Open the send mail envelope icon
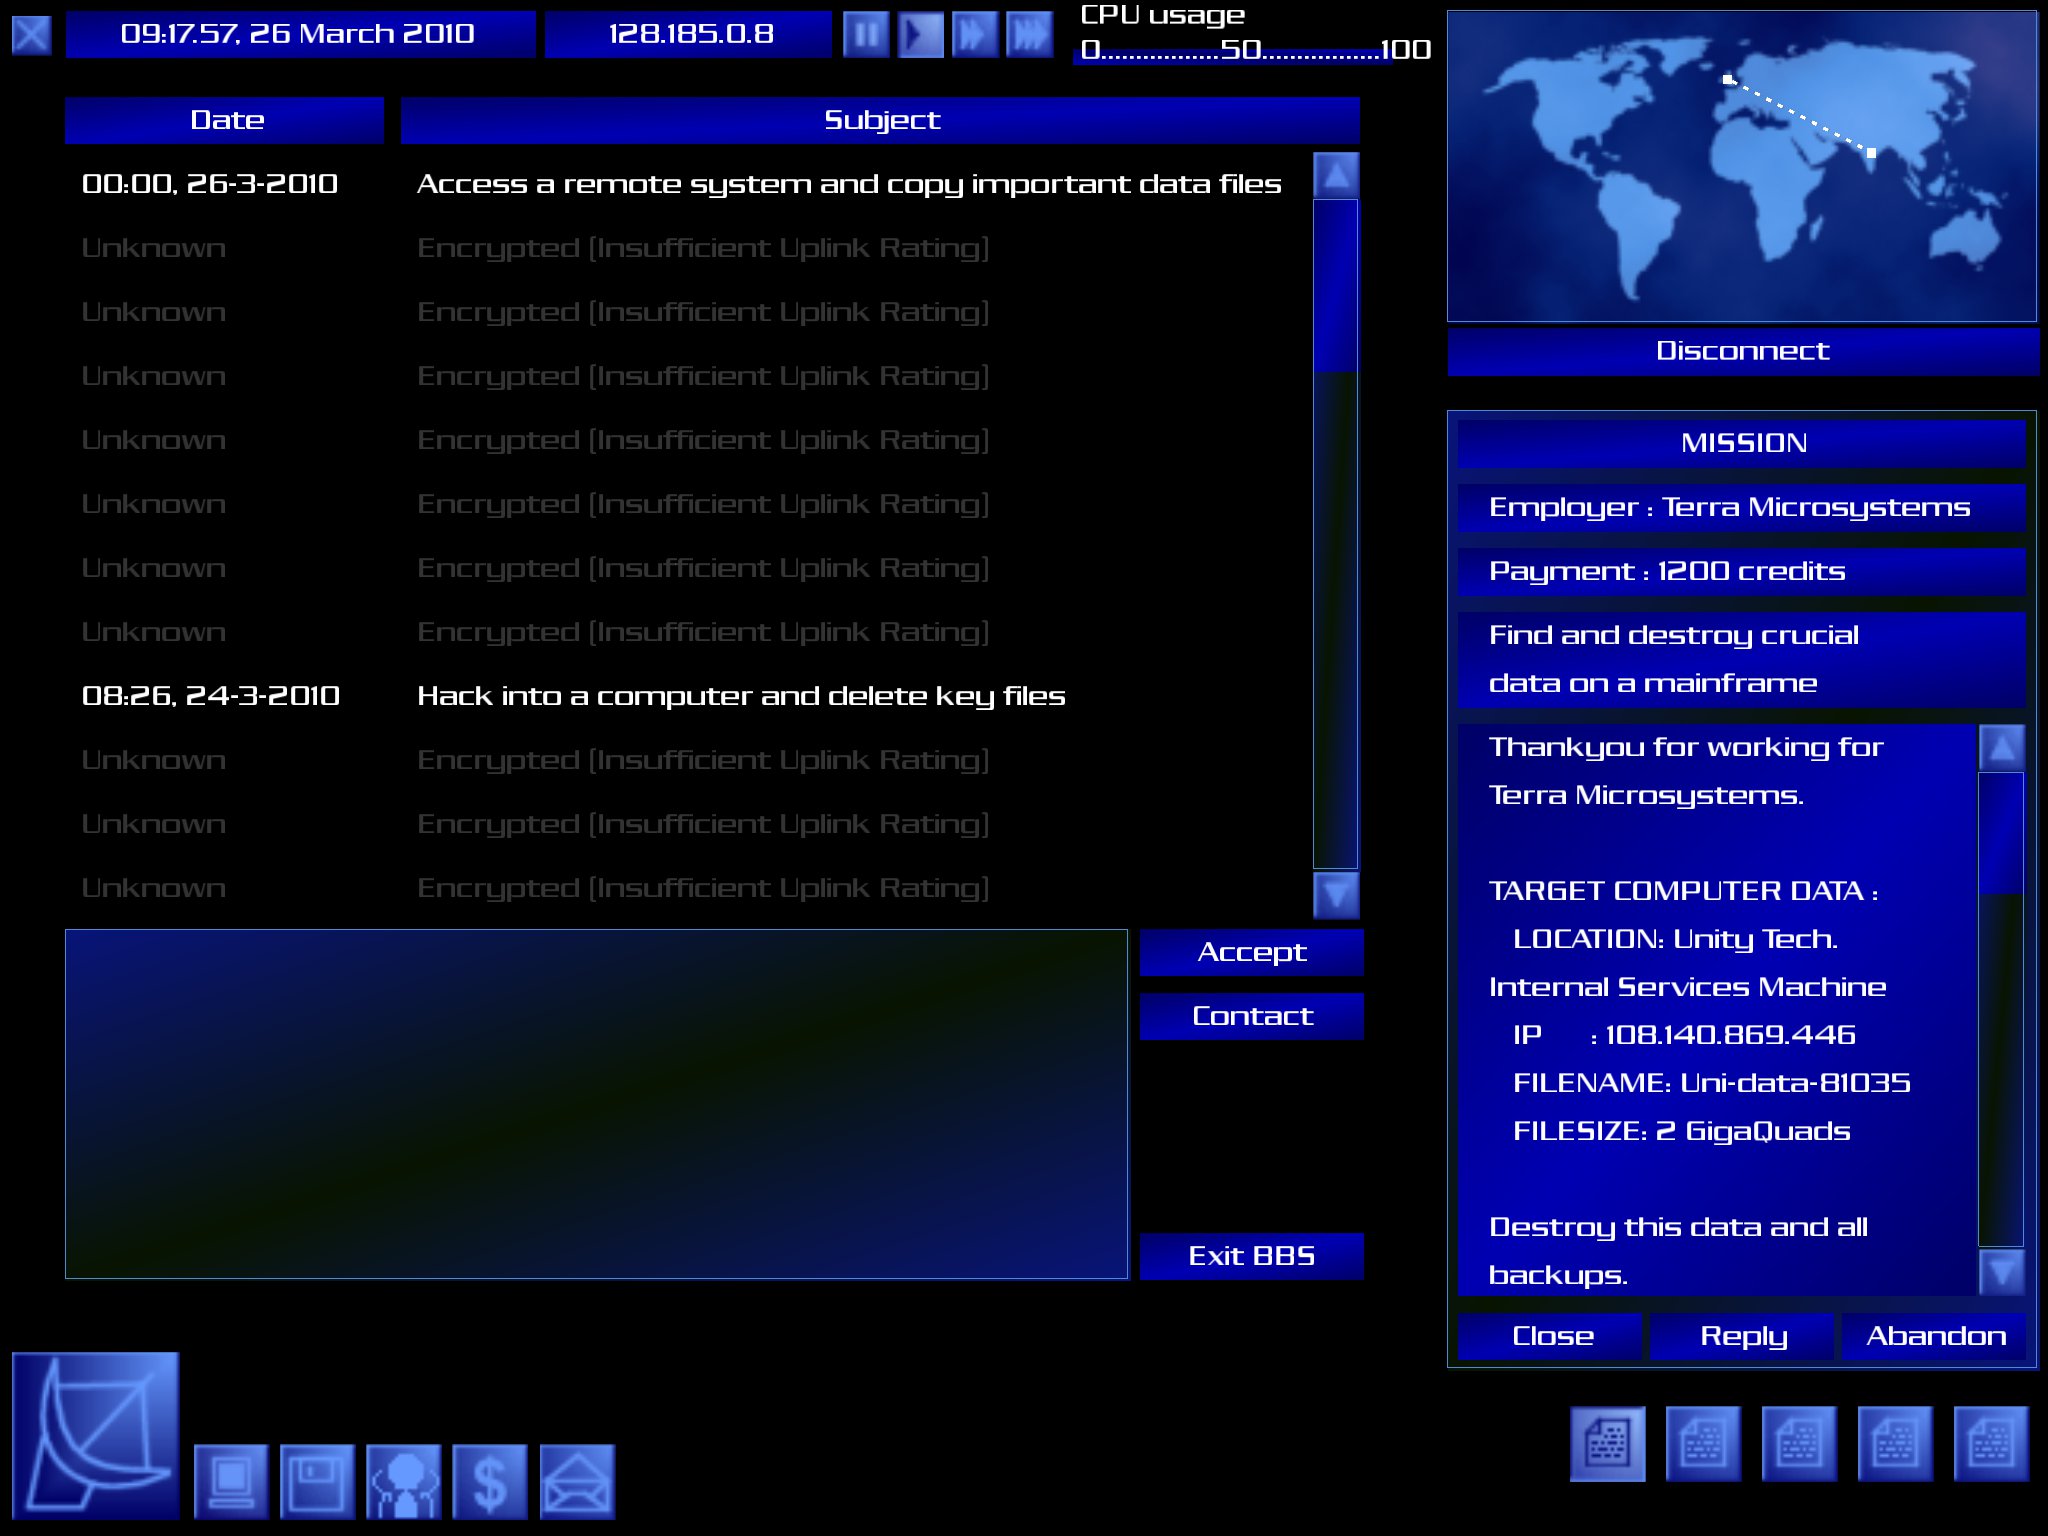 pos(577,1481)
